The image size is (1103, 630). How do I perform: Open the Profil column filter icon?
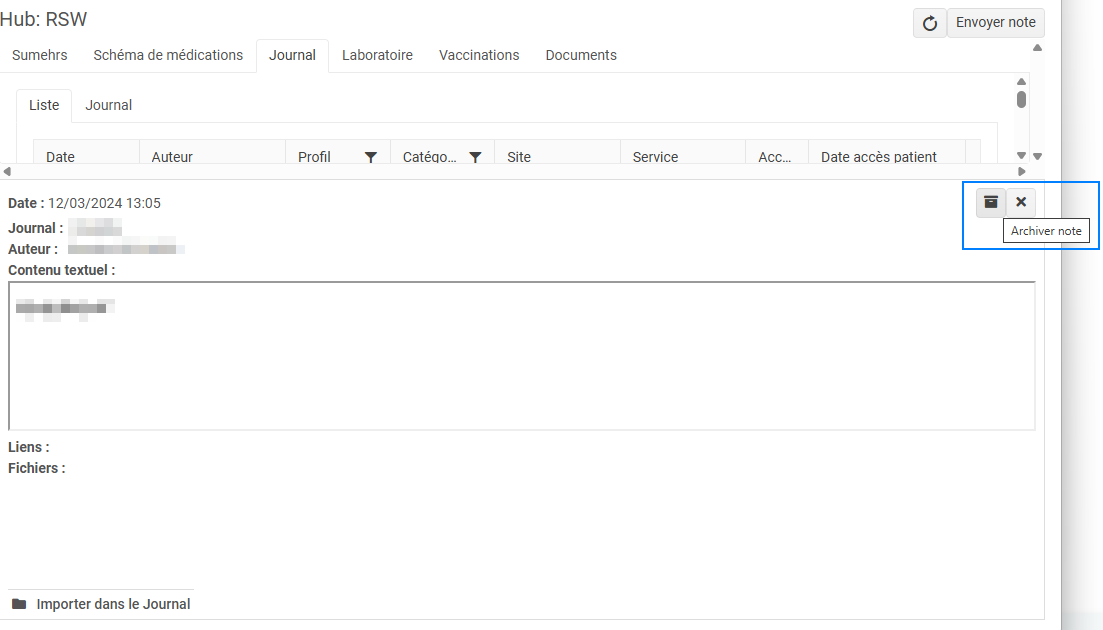point(371,157)
